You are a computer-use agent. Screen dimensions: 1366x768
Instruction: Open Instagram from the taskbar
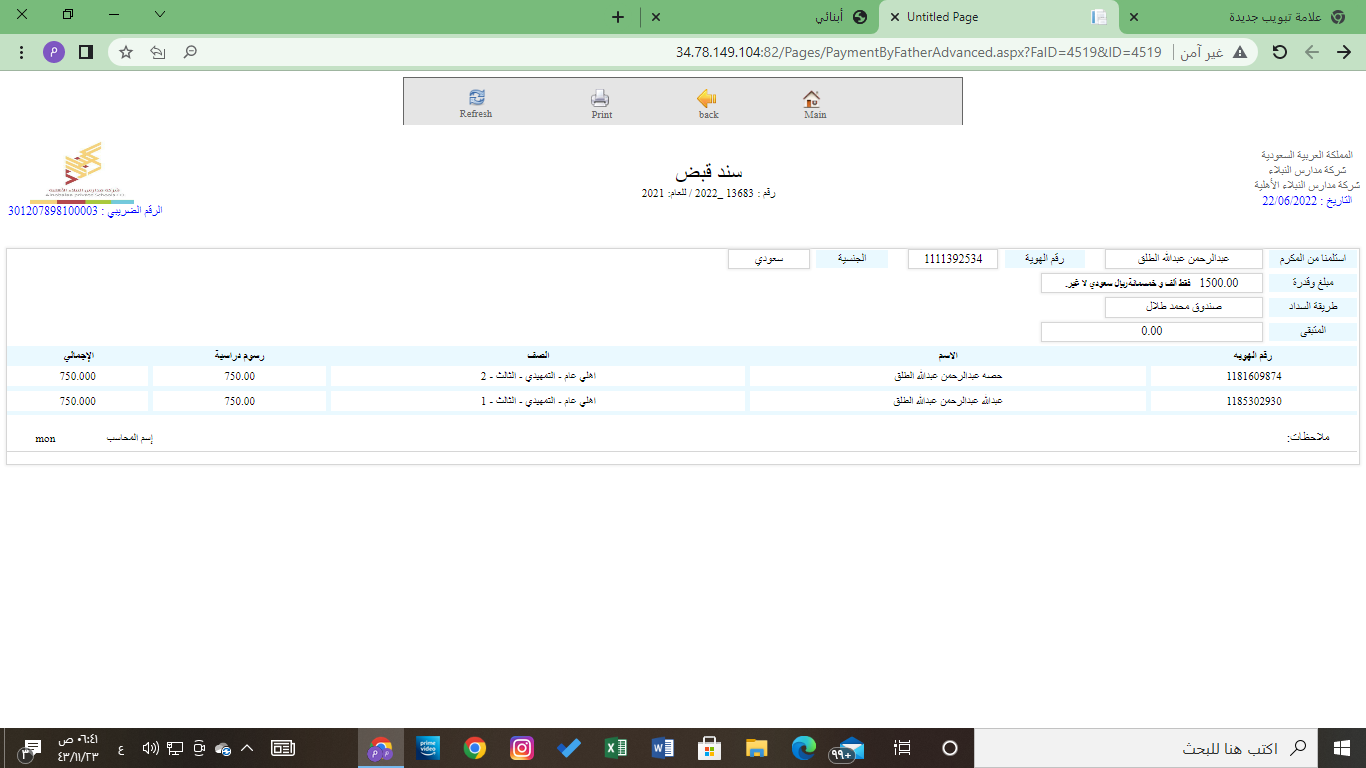521,747
